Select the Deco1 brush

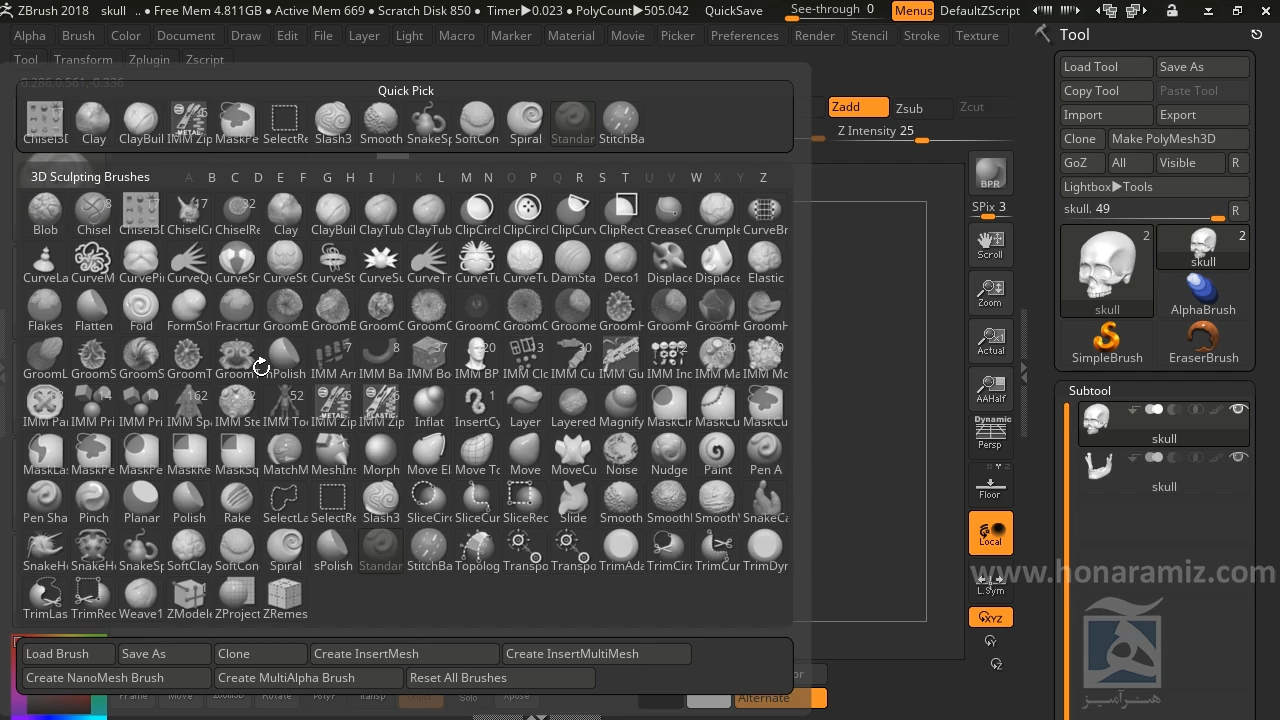tap(621, 263)
